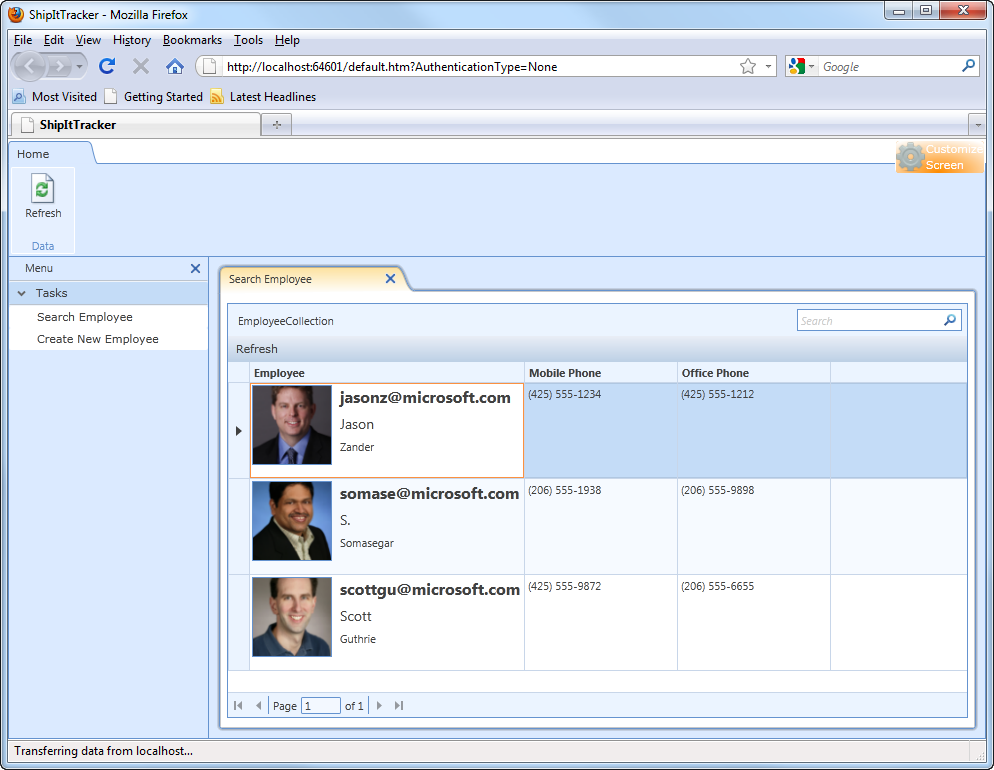994x770 pixels.
Task: Bookmark page with the star icon
Action: point(747,67)
